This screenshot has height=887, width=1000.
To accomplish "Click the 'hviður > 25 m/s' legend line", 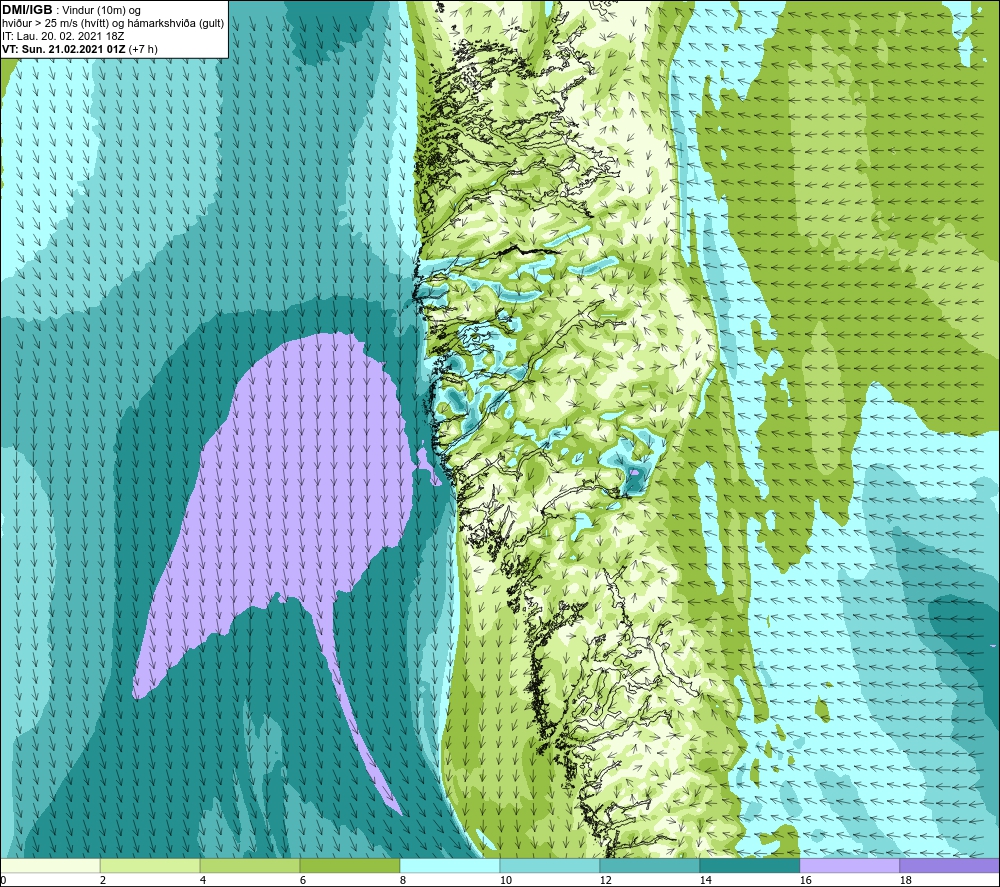I will (x=113, y=24).
